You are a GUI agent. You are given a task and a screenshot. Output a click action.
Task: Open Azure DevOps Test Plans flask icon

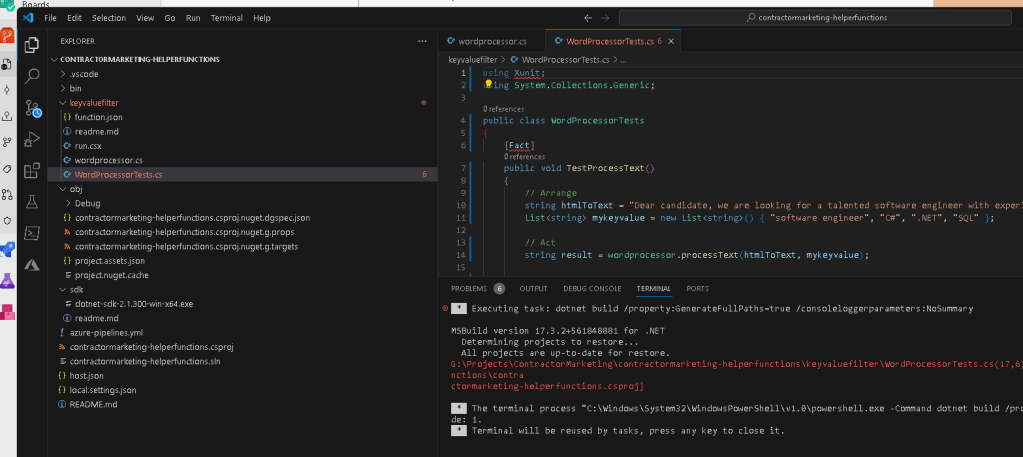tap(7, 281)
